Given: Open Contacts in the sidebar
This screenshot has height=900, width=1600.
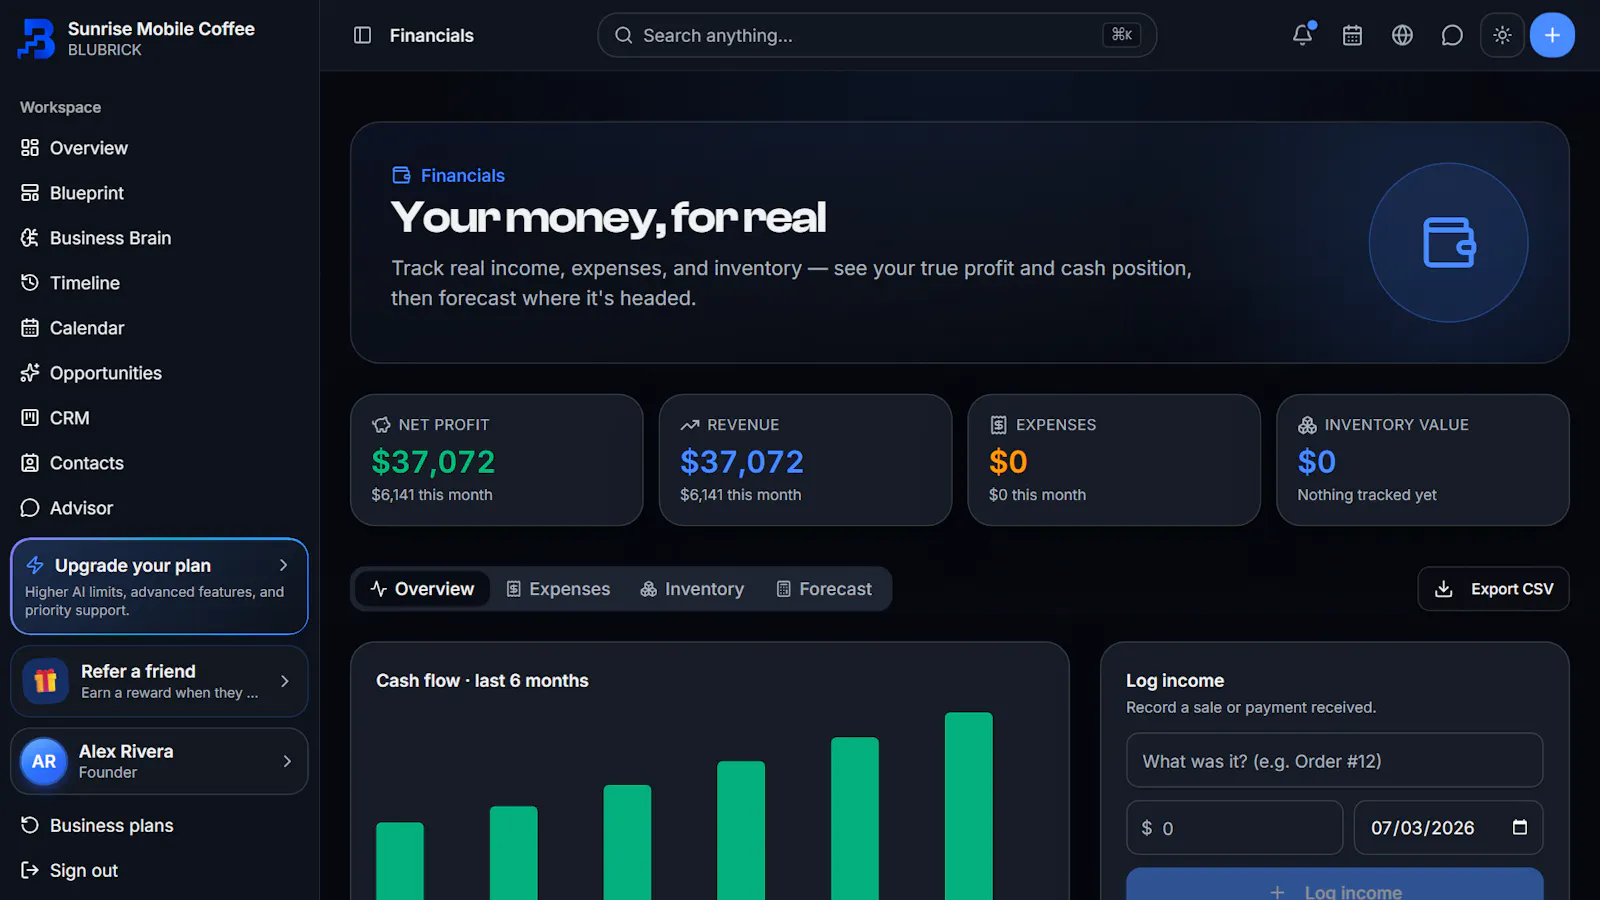Looking at the screenshot, I should [159, 463].
